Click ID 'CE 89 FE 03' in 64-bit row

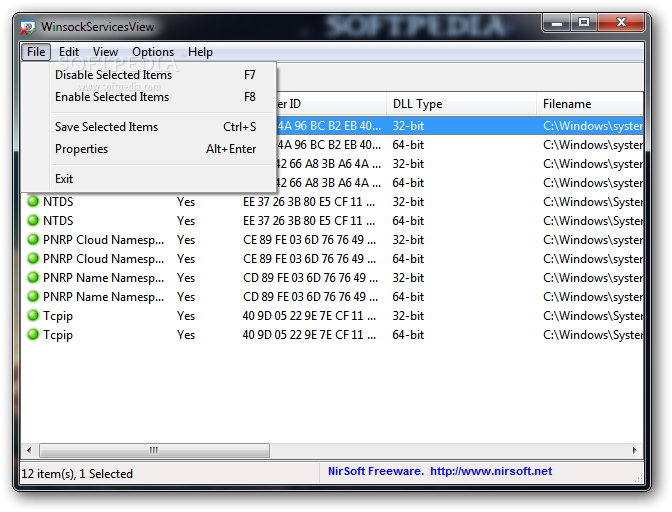point(309,258)
